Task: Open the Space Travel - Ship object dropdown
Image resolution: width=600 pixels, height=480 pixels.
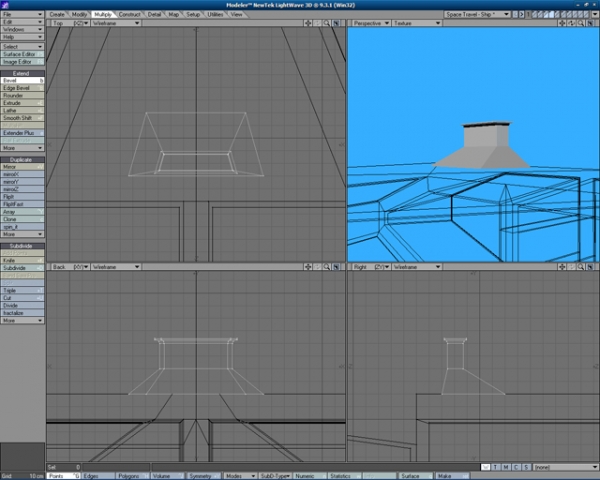Action: tap(477, 14)
